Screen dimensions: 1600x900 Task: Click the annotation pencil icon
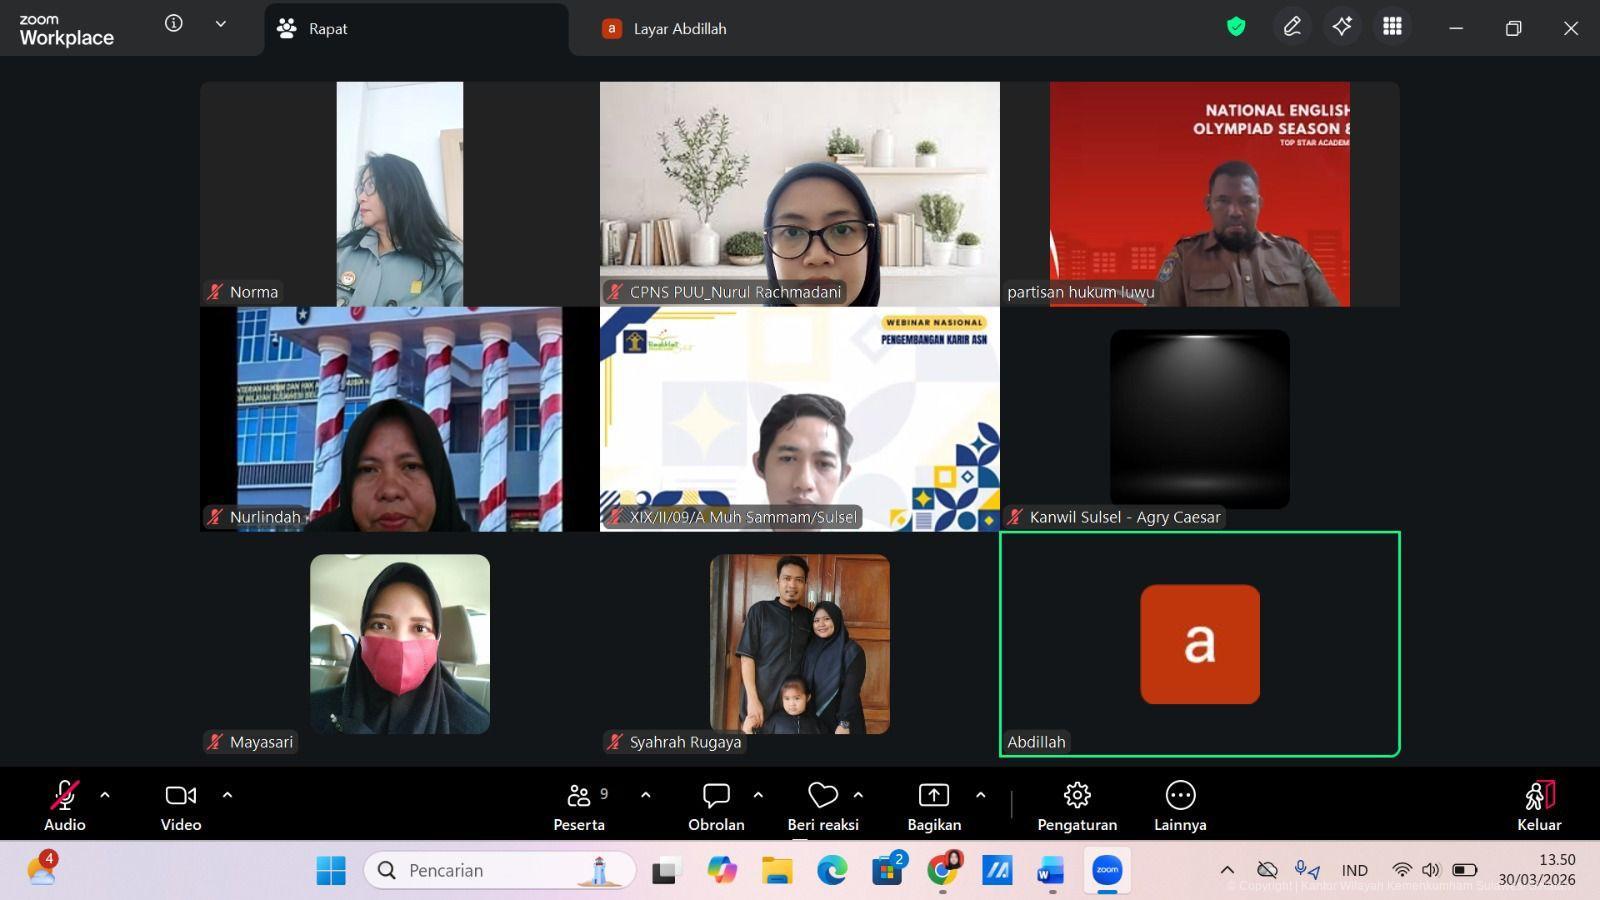pyautogui.click(x=1292, y=27)
